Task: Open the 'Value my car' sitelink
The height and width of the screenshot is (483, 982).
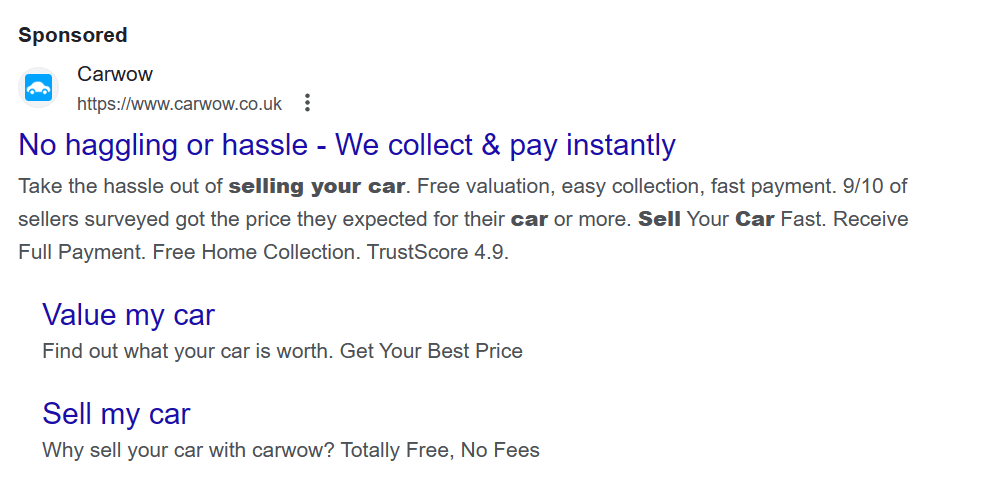Action: (x=128, y=314)
